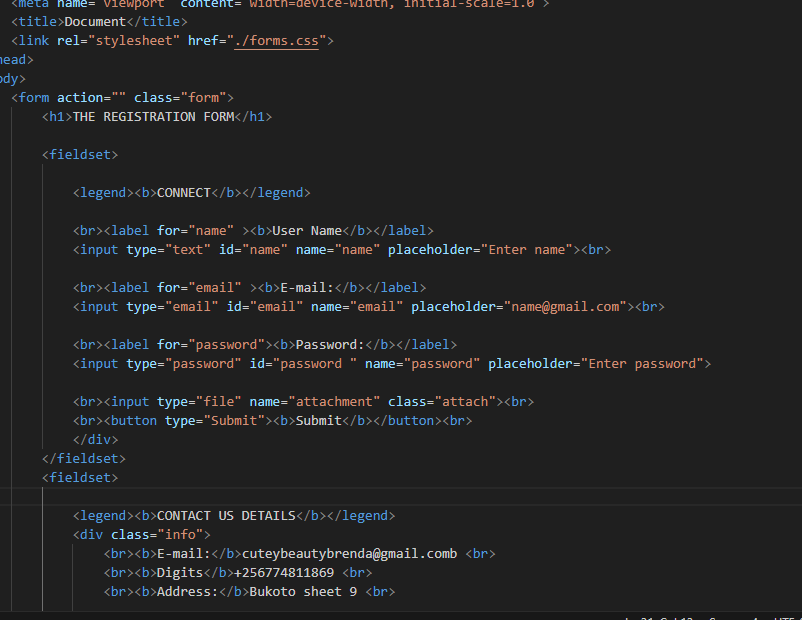Click the fieldset tag above CONTACT US DETAILS
This screenshot has height=620, width=802.
[80, 478]
